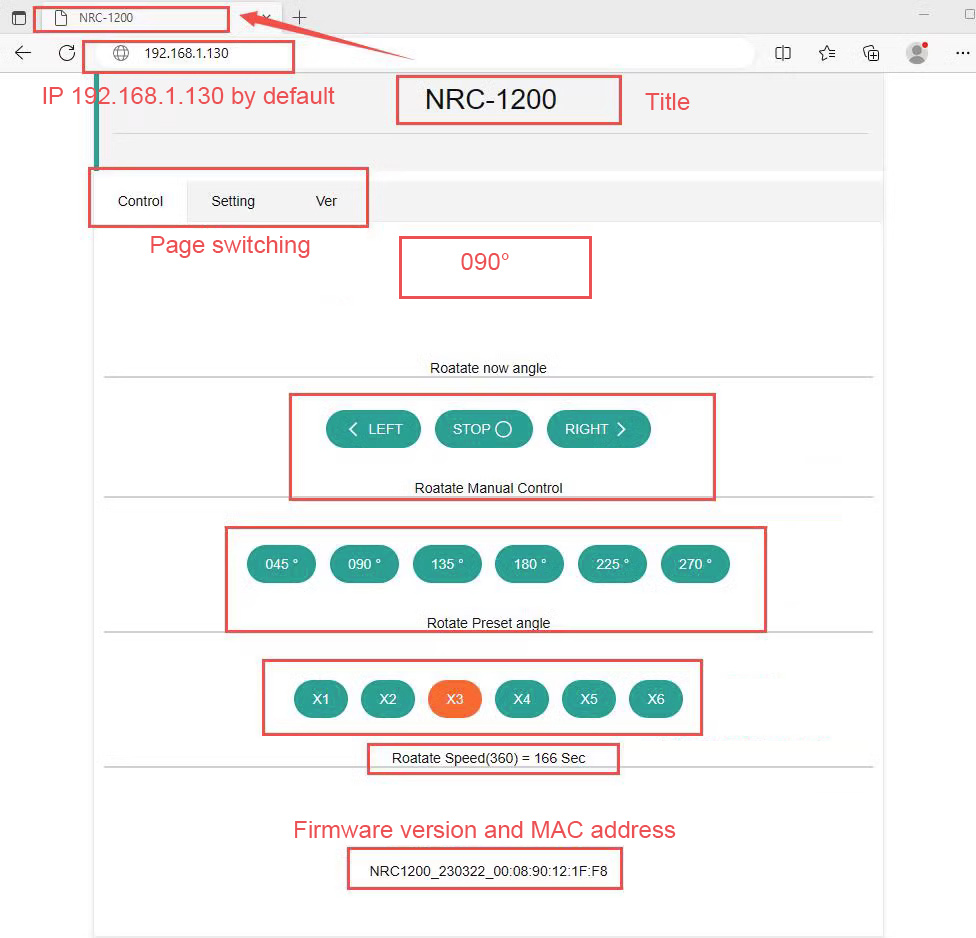Image resolution: width=976 pixels, height=938 pixels.
Task: Switch to the Setting tab
Action: pyautogui.click(x=233, y=201)
